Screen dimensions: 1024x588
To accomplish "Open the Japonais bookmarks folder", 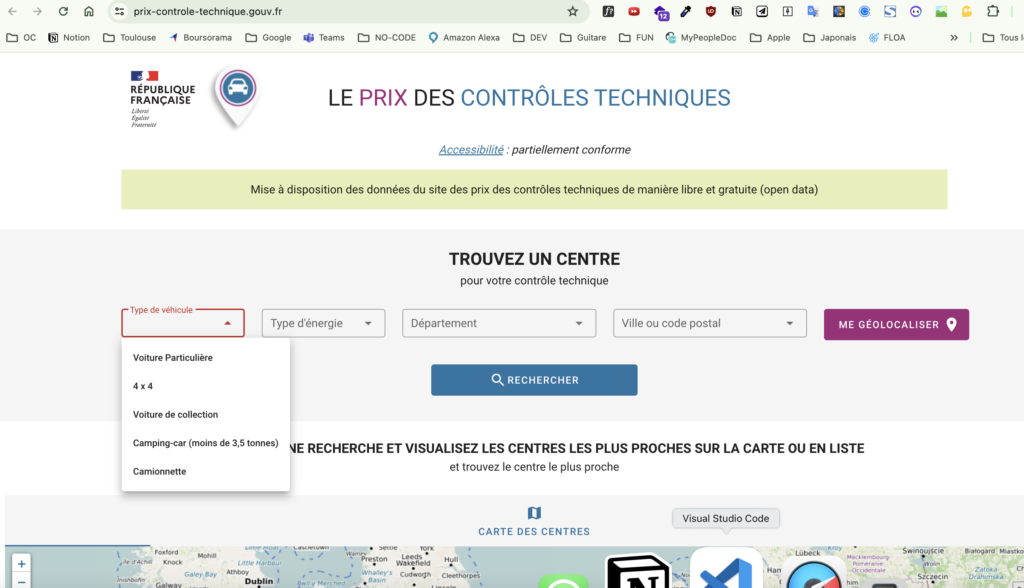I will tap(829, 38).
